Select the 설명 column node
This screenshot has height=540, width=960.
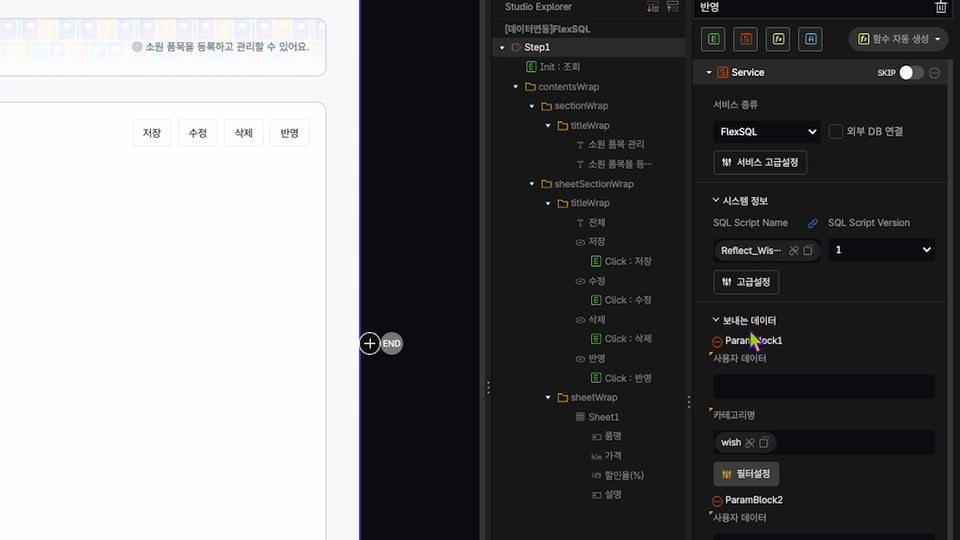click(607, 494)
